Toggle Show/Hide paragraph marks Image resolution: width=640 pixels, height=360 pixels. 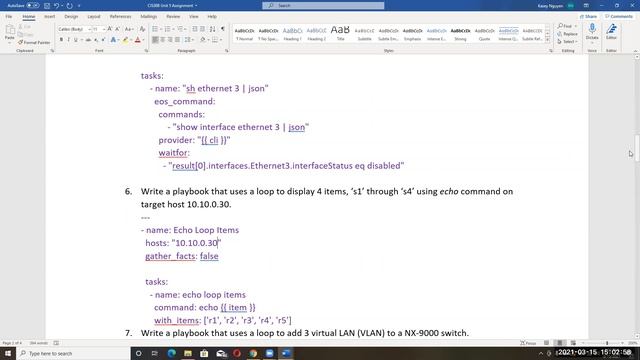point(222,29)
